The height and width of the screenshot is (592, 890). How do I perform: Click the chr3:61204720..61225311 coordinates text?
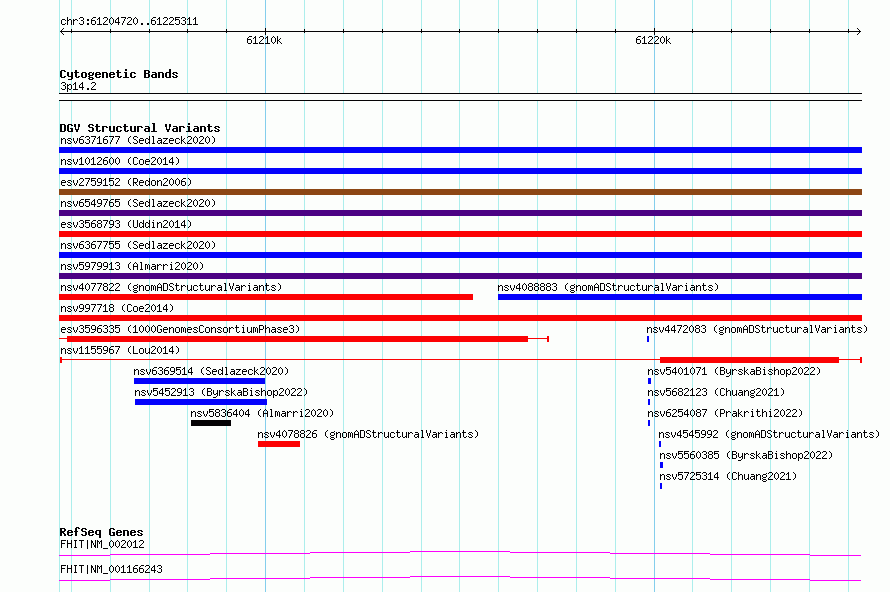pos(129,22)
